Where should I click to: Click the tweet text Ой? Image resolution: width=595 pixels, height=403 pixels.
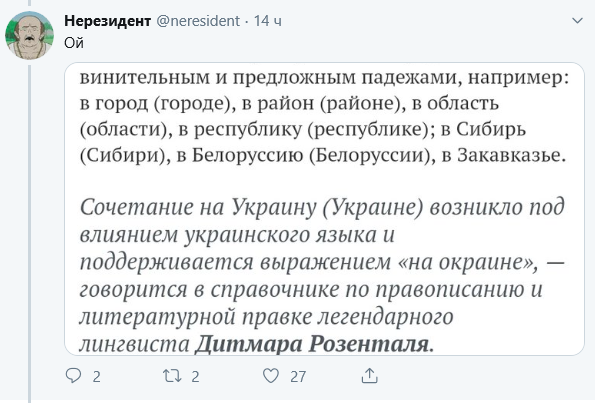point(74,43)
